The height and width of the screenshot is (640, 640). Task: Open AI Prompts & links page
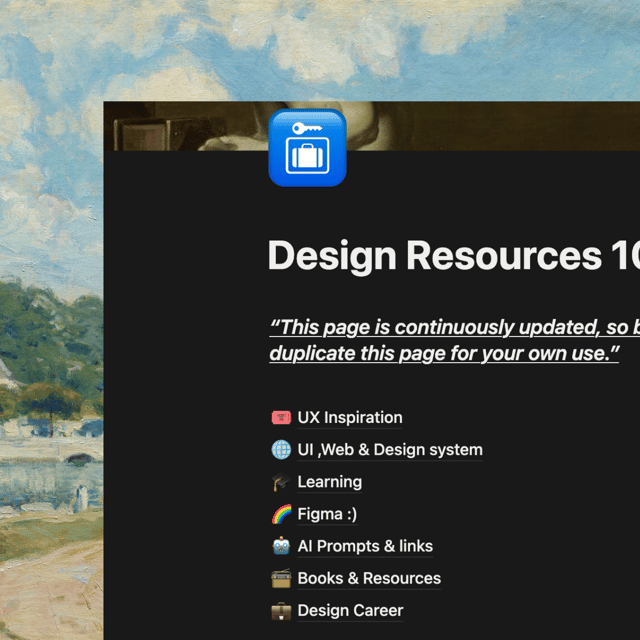tap(365, 546)
